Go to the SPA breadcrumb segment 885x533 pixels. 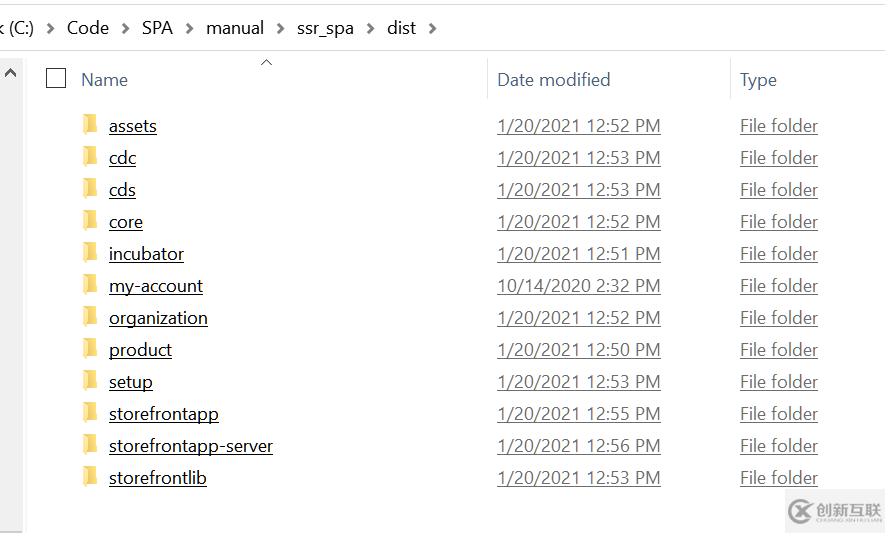[x=157, y=28]
